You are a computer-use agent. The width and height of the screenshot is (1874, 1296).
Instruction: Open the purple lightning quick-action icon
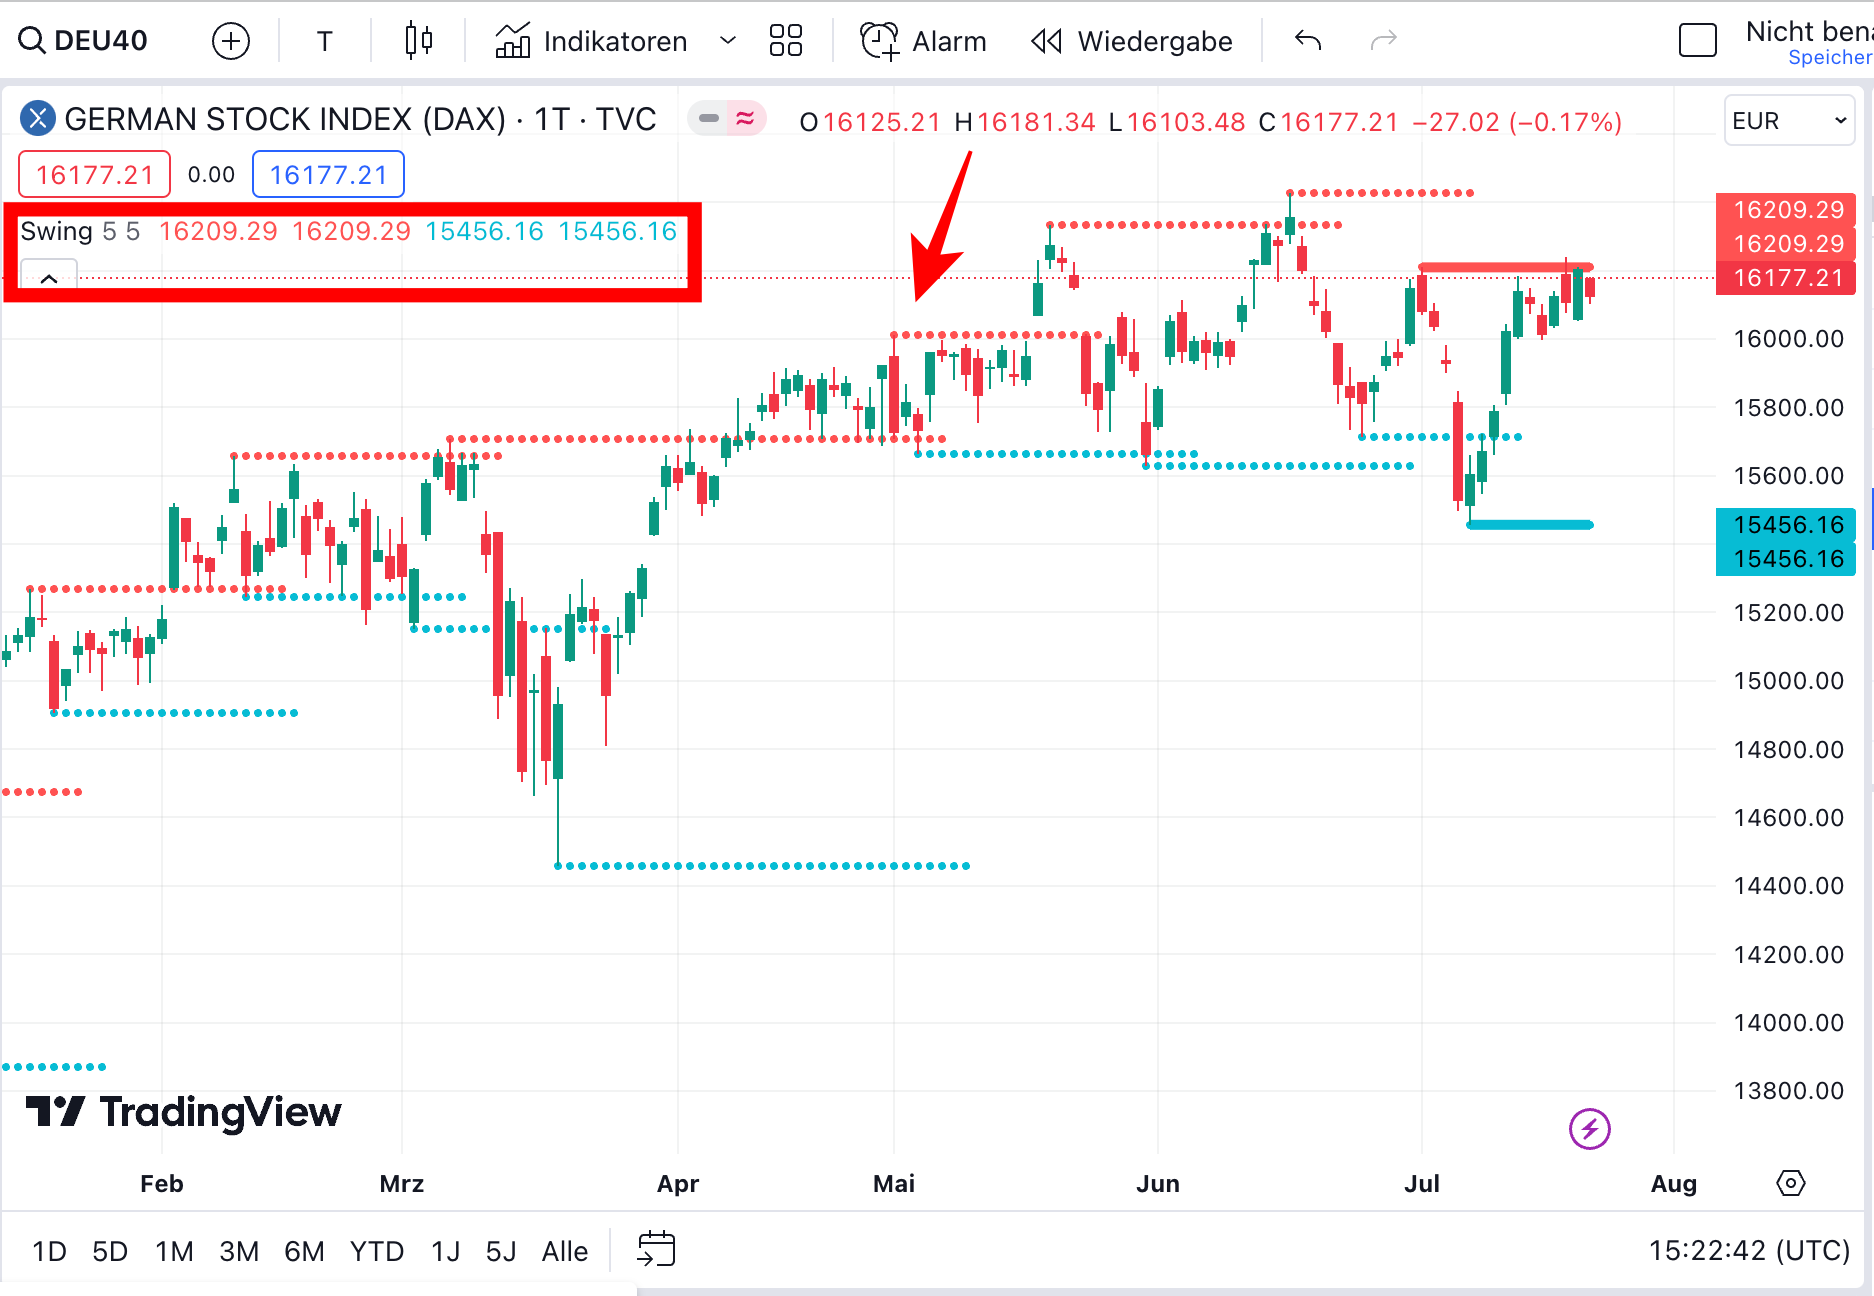1589,1129
